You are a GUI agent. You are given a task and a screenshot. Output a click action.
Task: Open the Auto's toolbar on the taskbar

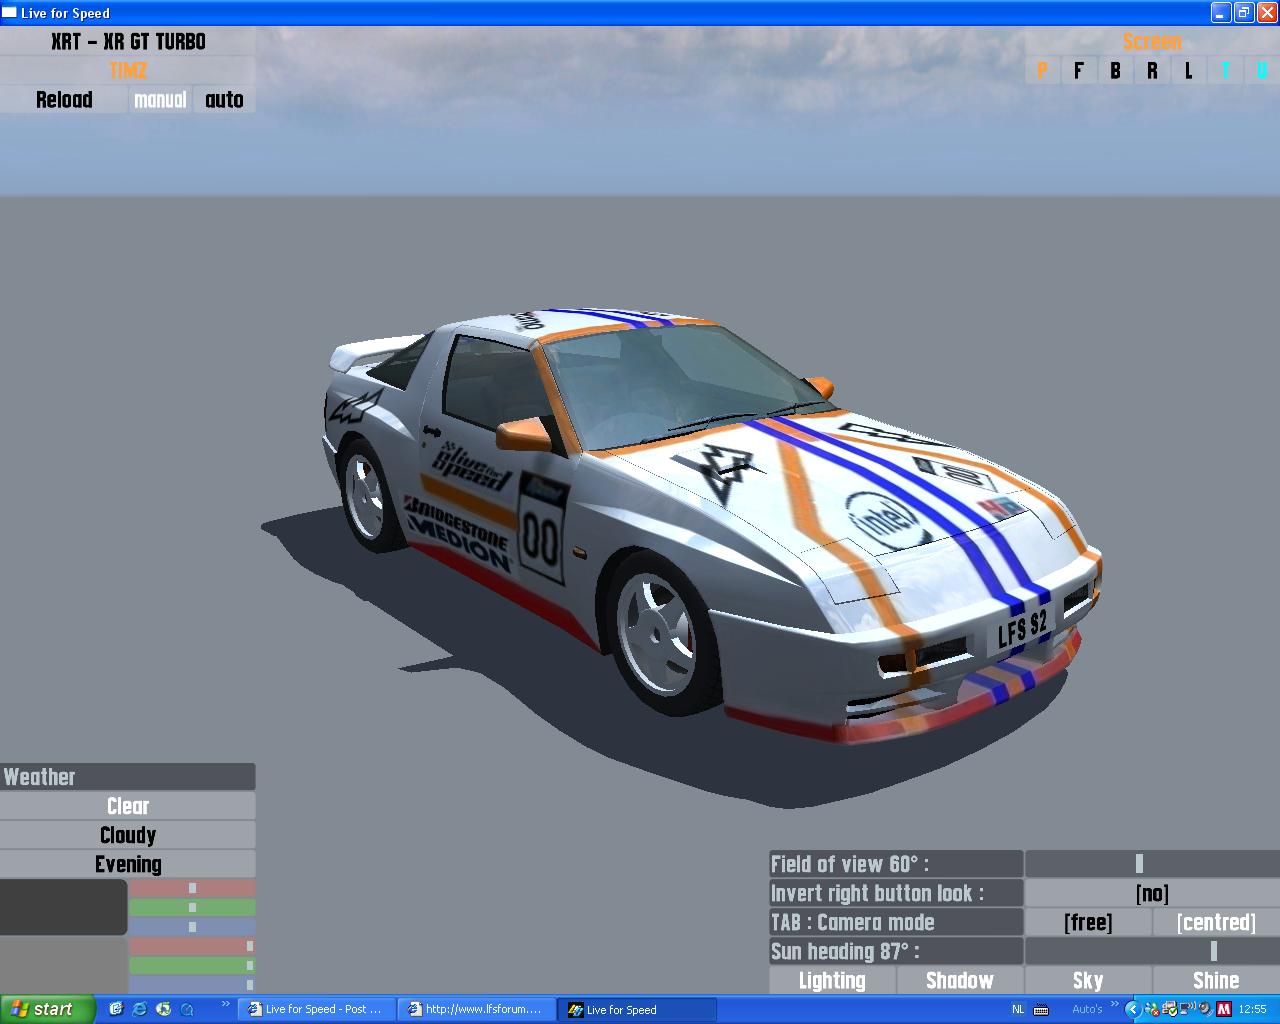1087,1010
